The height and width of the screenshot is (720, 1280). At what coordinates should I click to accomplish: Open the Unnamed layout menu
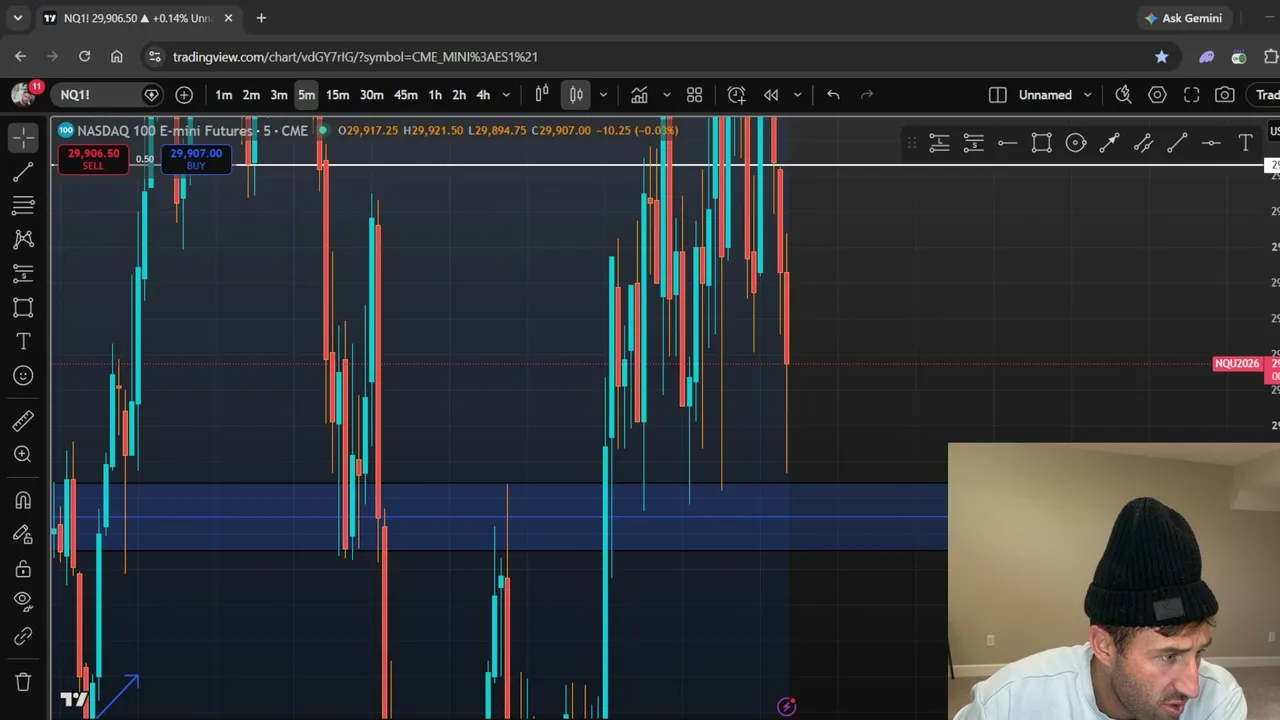tap(1055, 95)
